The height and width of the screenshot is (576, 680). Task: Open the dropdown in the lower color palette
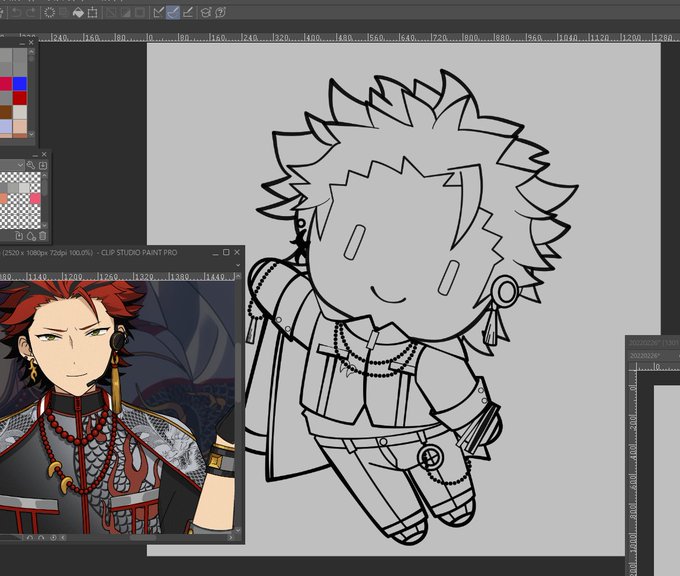point(20,165)
